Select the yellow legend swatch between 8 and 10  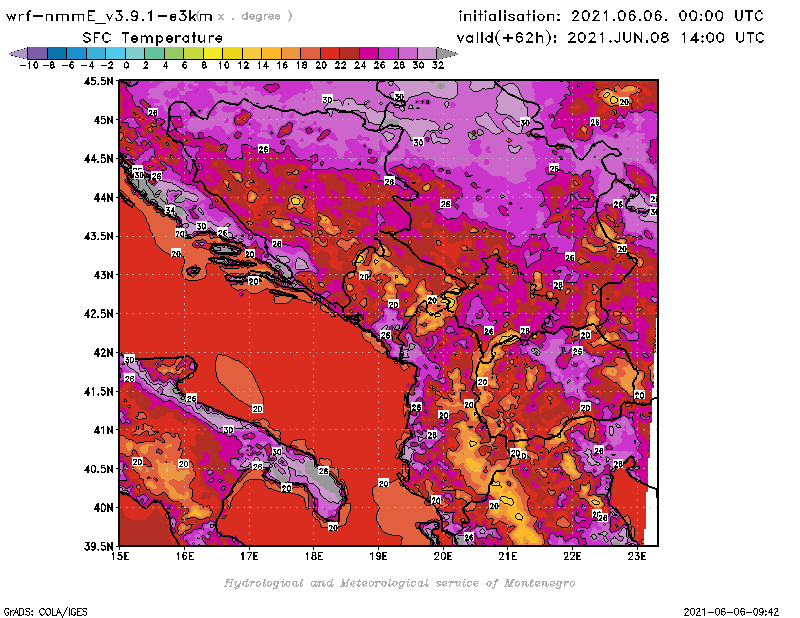[x=213, y=53]
